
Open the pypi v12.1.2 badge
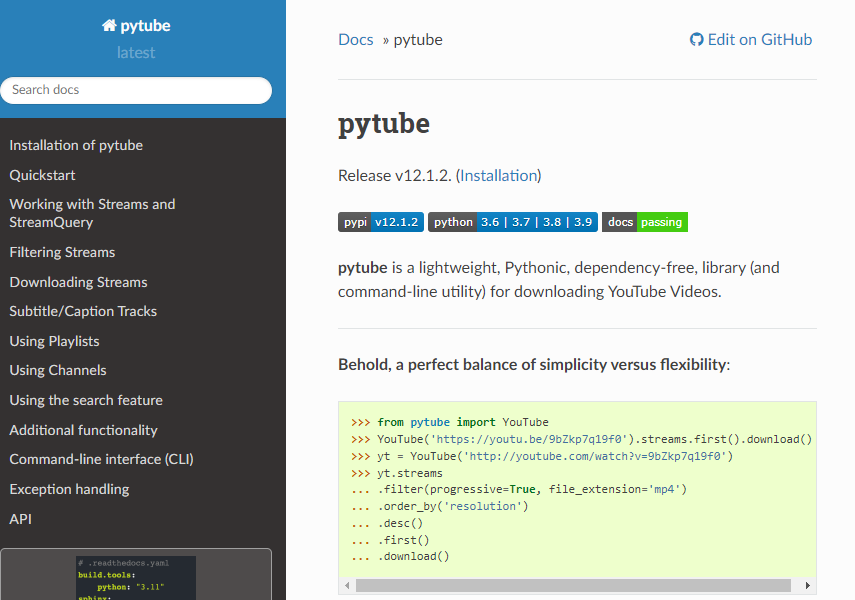point(381,222)
